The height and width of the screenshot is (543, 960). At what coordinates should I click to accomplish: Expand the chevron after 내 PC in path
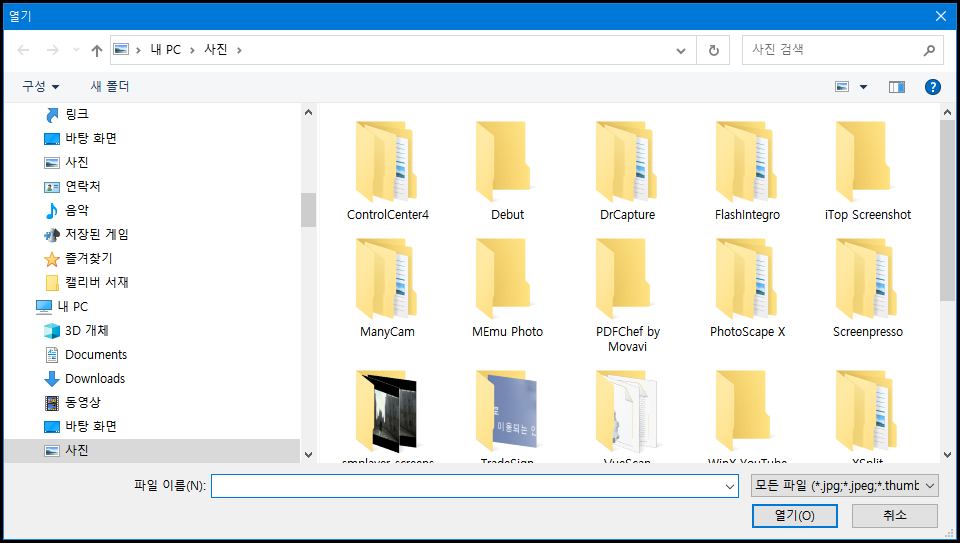pyautogui.click(x=192, y=50)
